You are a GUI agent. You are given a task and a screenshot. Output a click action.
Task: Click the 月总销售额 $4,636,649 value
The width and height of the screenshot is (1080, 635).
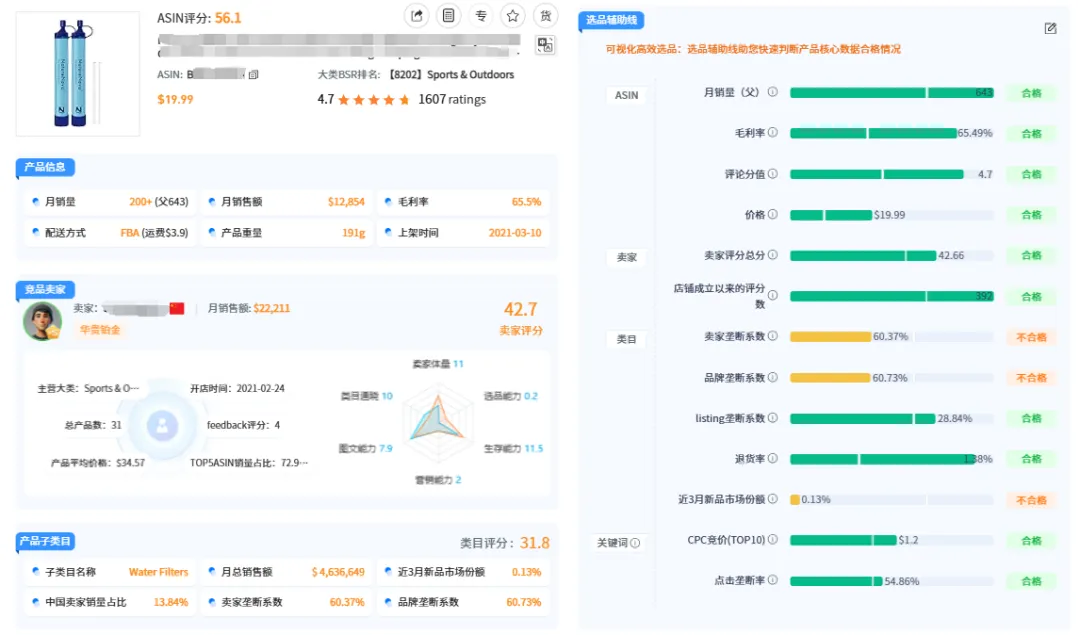point(338,572)
